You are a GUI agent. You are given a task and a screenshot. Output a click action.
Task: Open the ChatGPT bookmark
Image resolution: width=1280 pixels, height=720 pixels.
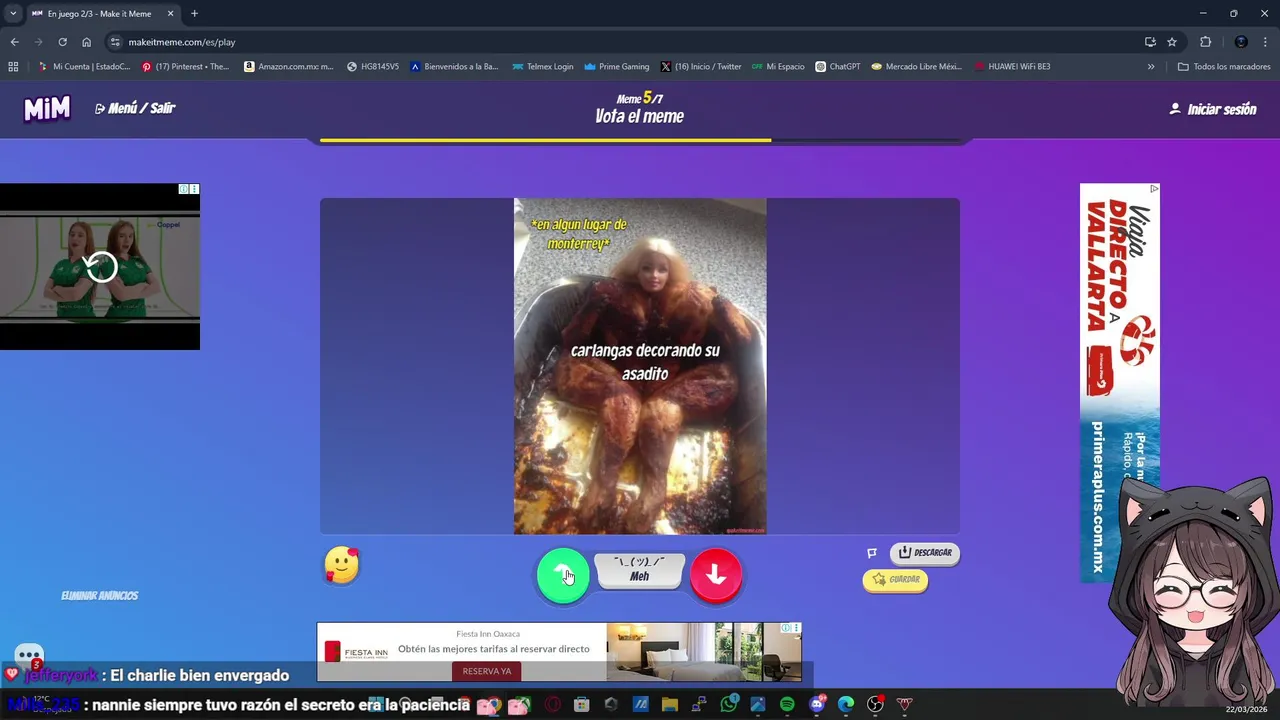coord(838,67)
